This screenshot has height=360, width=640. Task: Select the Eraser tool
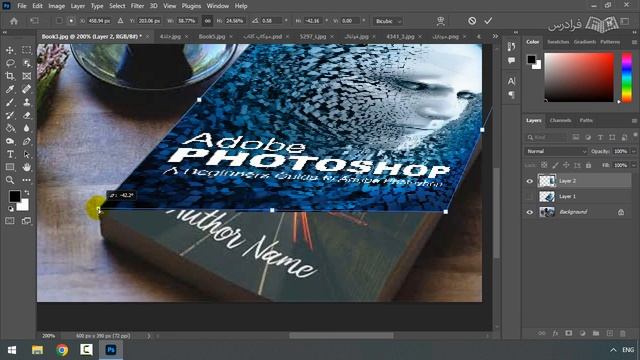(27, 115)
